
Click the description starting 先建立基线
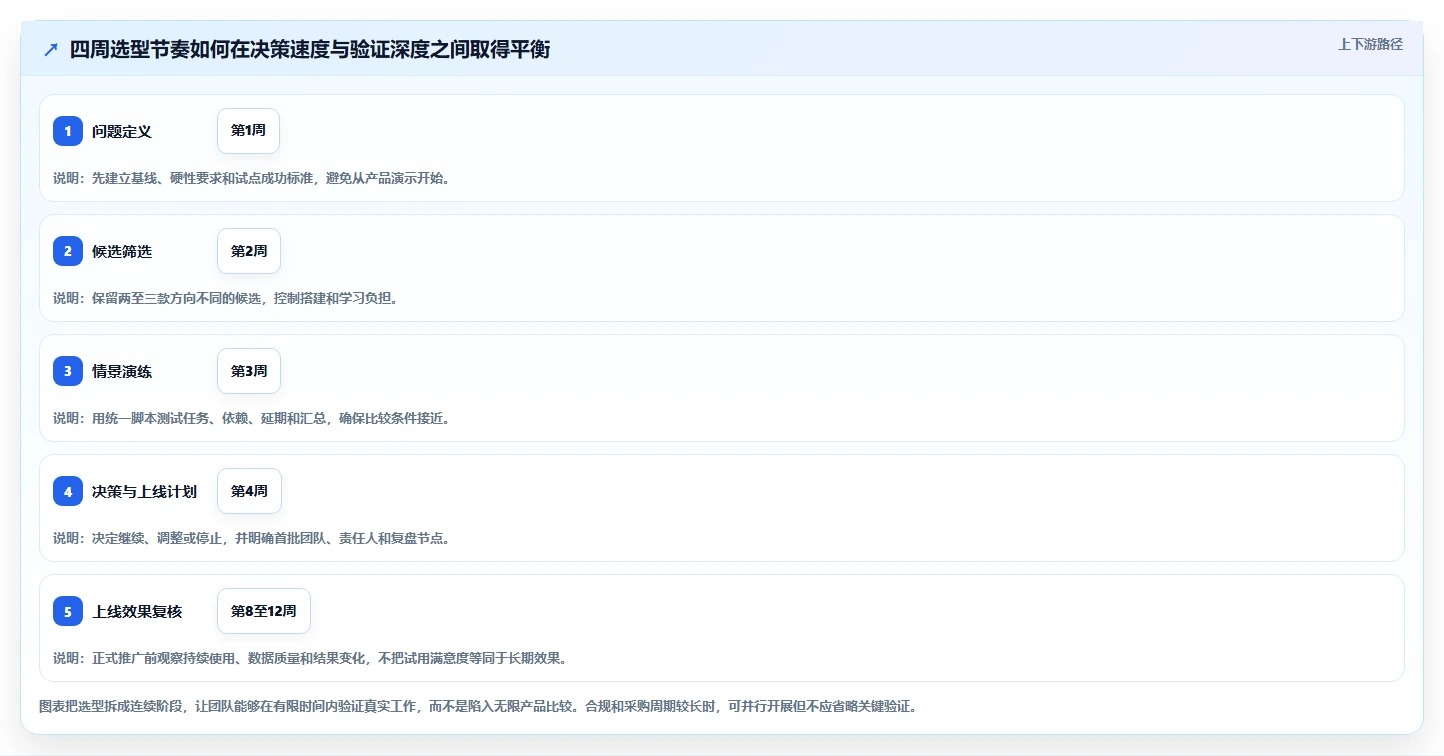(x=252, y=178)
